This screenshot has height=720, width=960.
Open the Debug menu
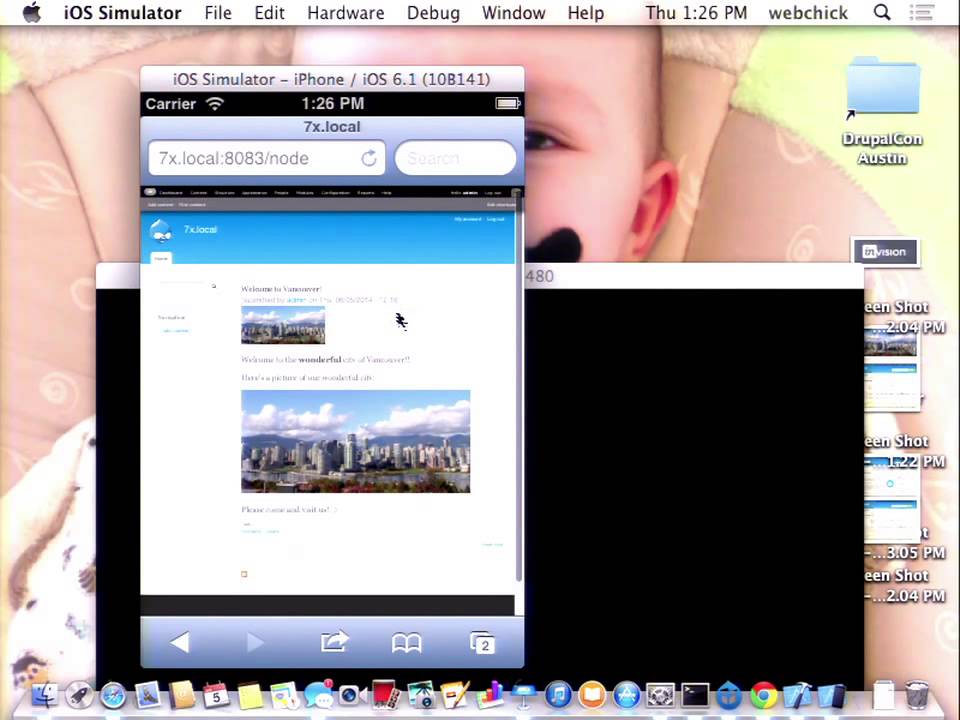pyautogui.click(x=433, y=13)
